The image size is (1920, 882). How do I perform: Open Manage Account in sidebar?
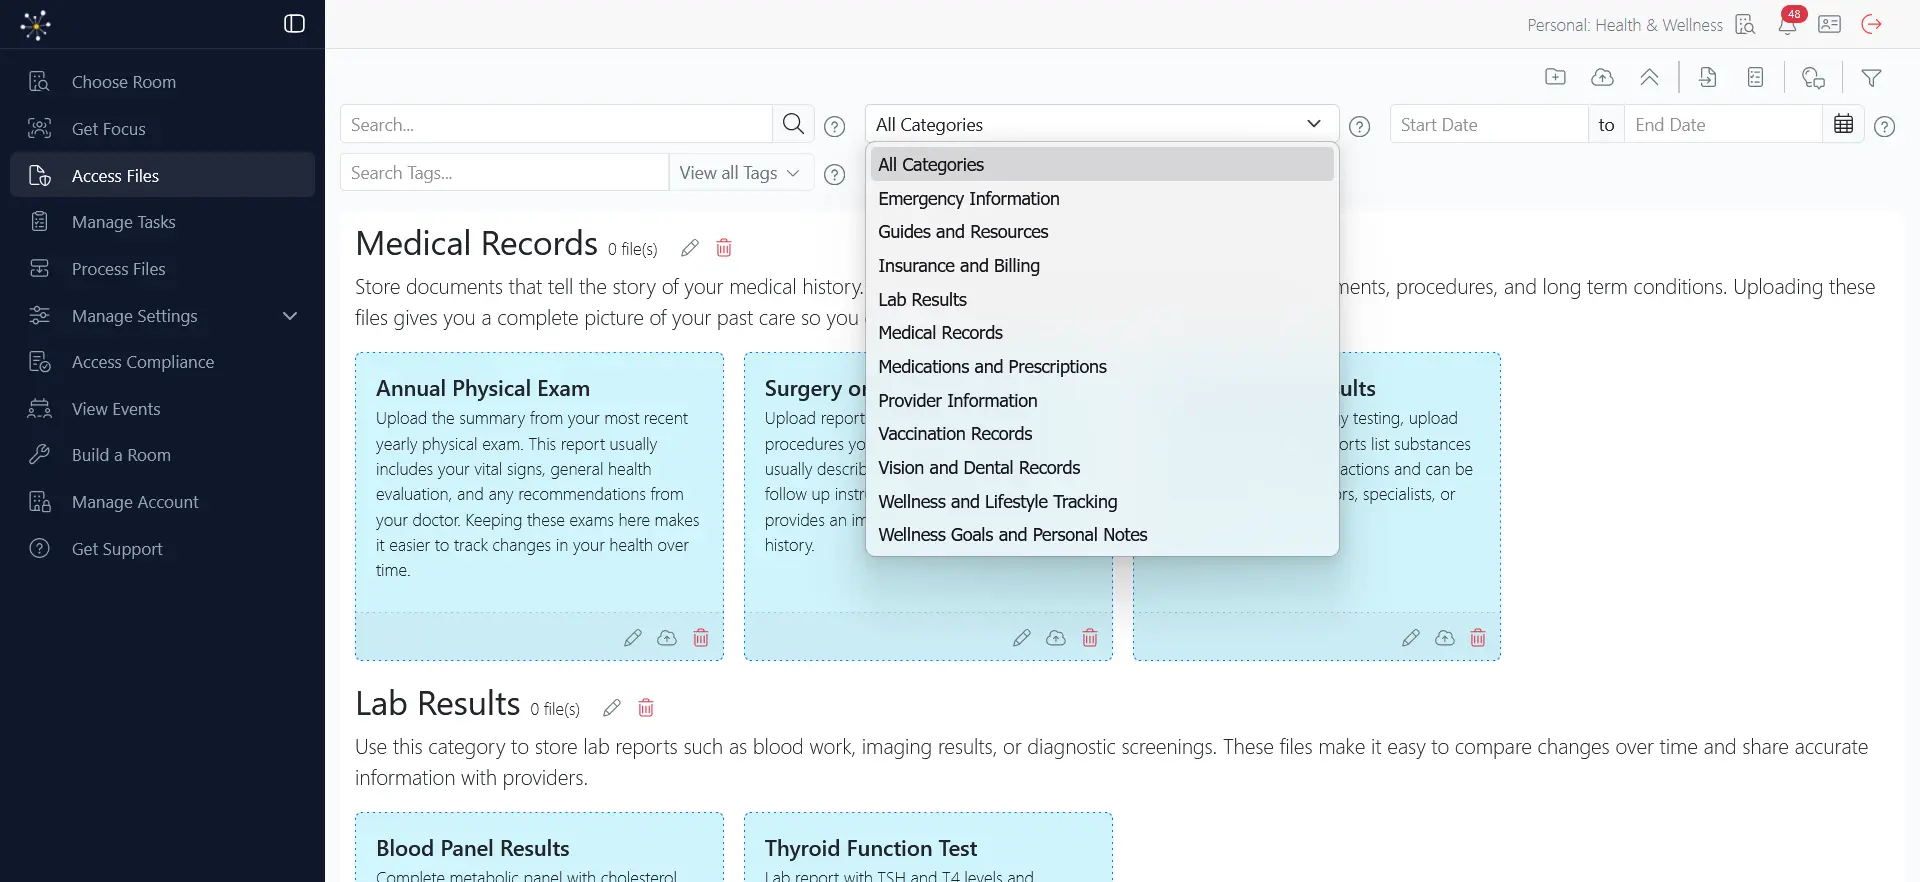click(162, 502)
